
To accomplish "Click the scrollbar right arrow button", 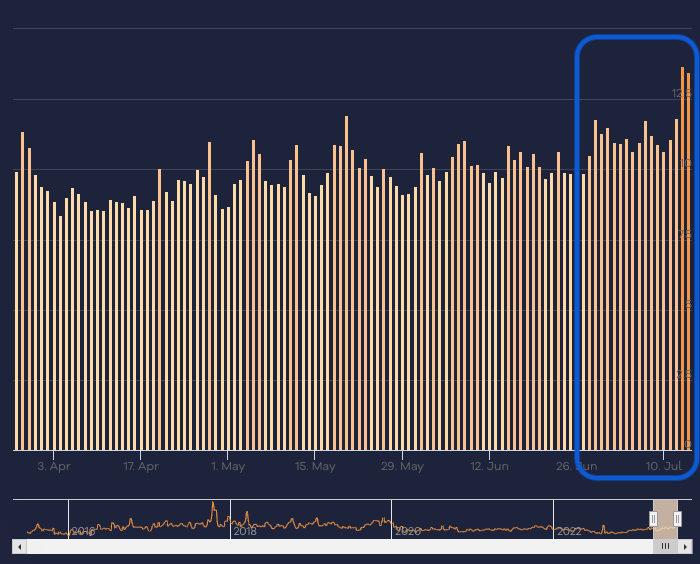I will (x=685, y=546).
